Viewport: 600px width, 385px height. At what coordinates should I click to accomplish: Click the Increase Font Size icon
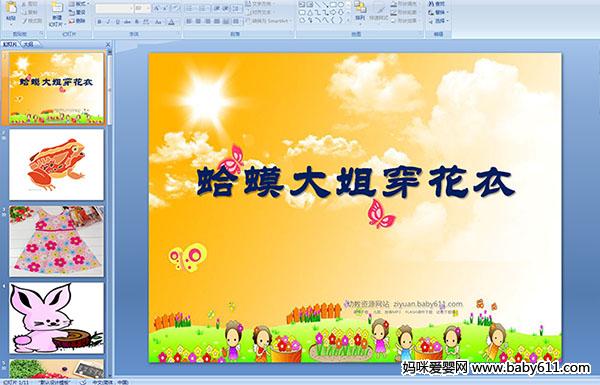pyautogui.click(x=157, y=8)
